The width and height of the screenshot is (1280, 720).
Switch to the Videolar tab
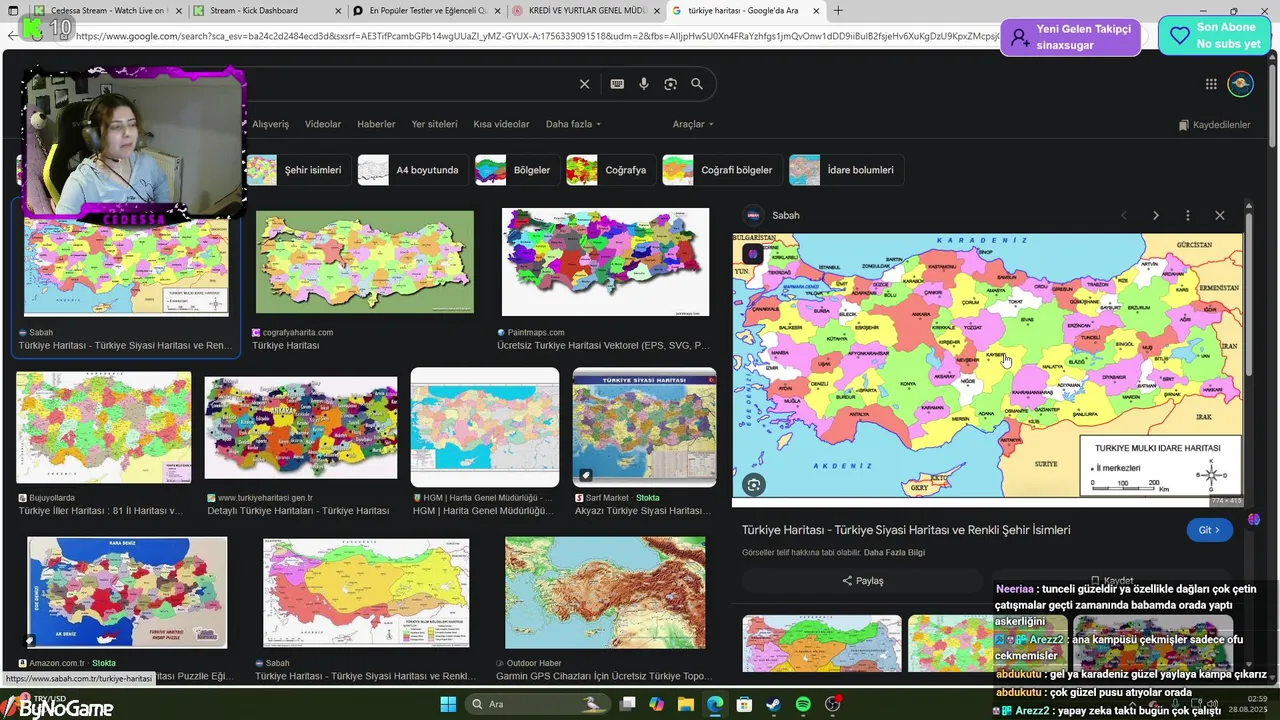tap(323, 124)
